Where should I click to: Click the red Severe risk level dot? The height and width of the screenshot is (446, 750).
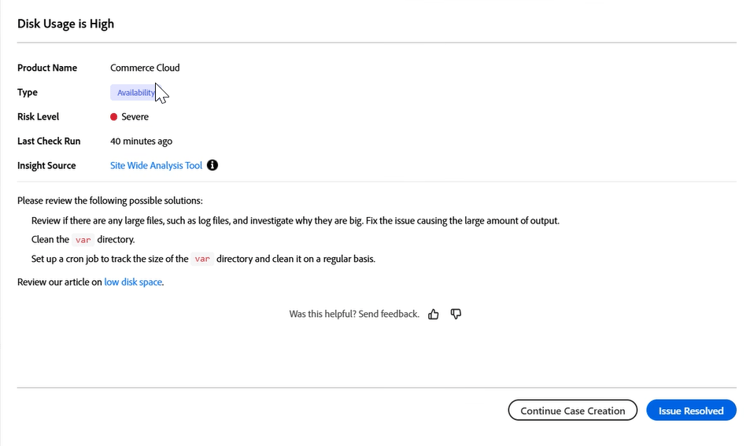coord(114,117)
